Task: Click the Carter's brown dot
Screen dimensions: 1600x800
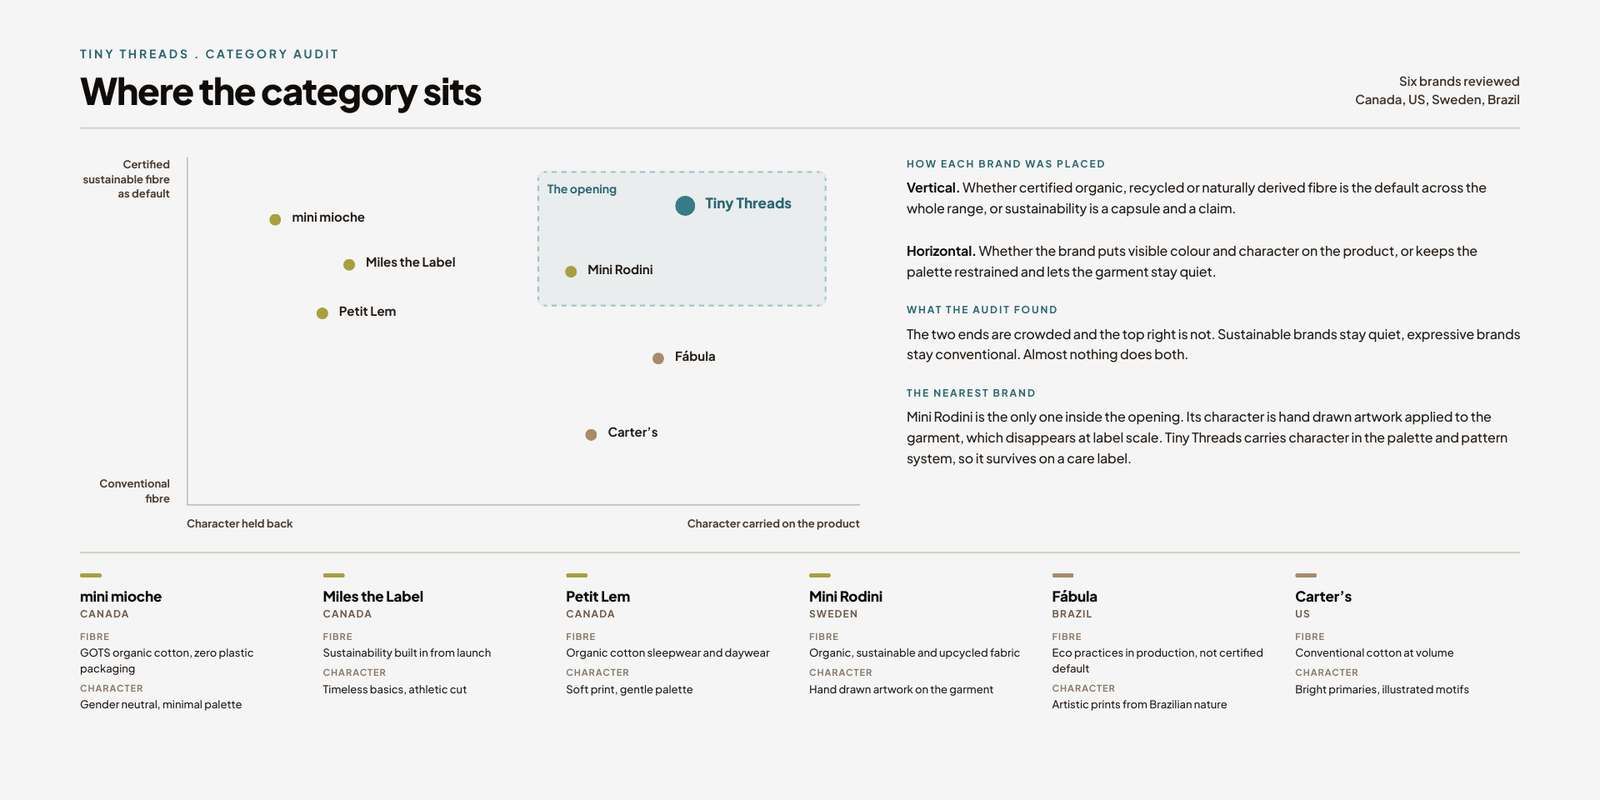Action: coord(591,434)
